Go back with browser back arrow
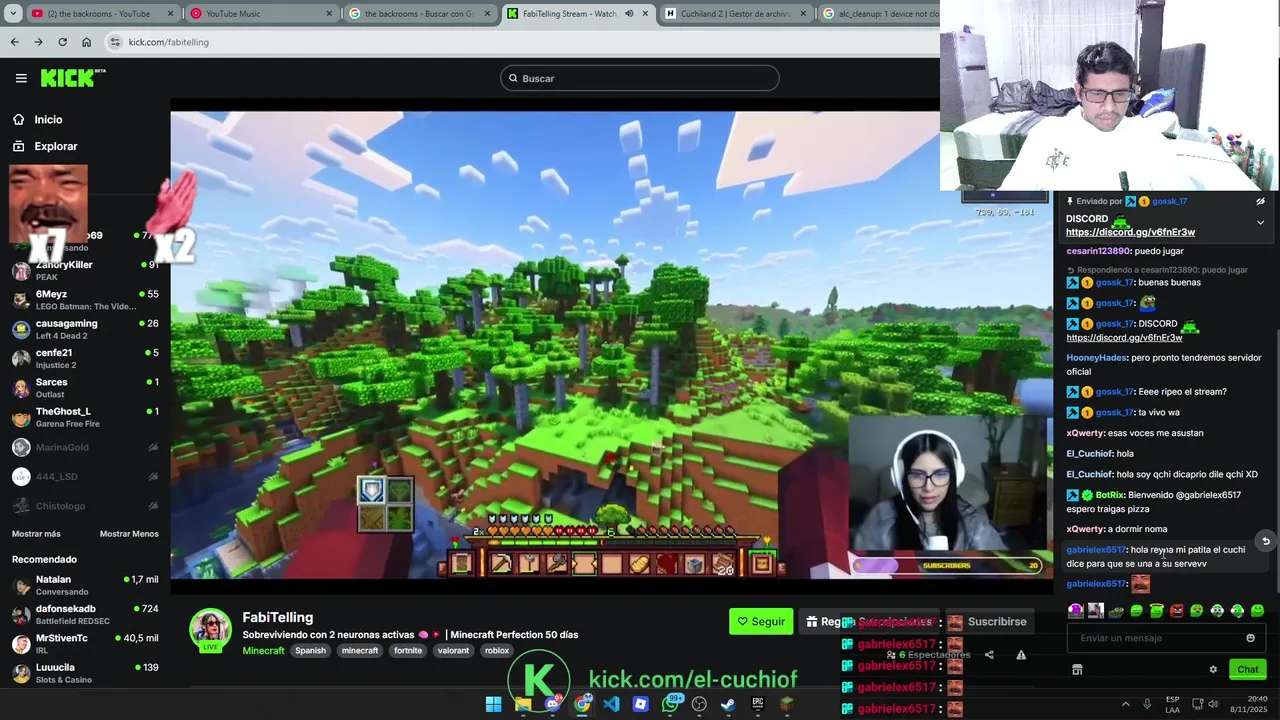Screen dimensions: 1280x720 pyautogui.click(x=14, y=42)
